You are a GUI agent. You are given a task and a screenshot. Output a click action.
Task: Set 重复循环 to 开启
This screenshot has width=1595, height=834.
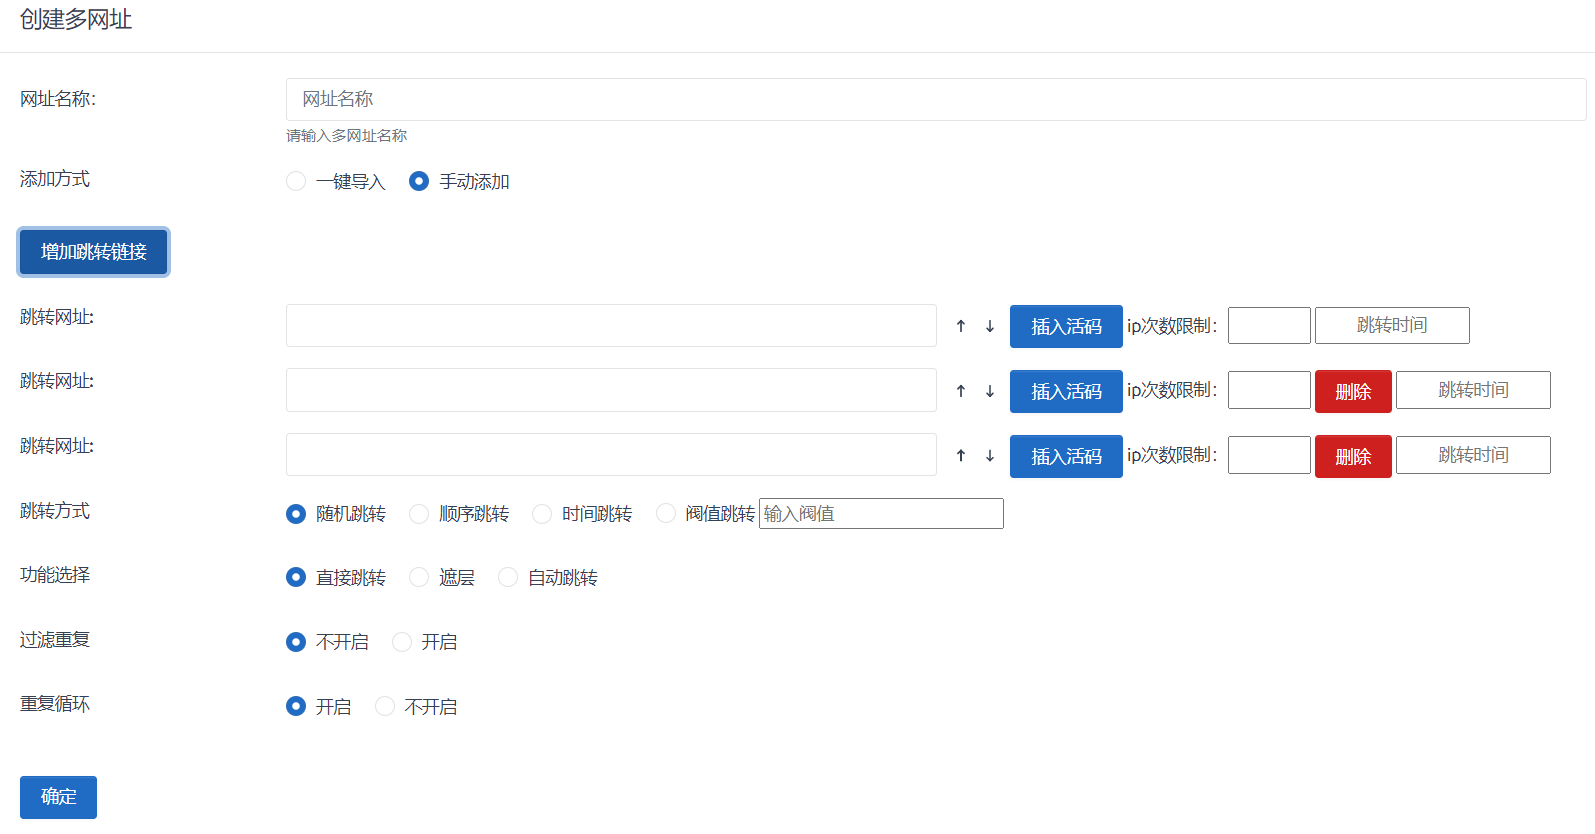coord(296,706)
